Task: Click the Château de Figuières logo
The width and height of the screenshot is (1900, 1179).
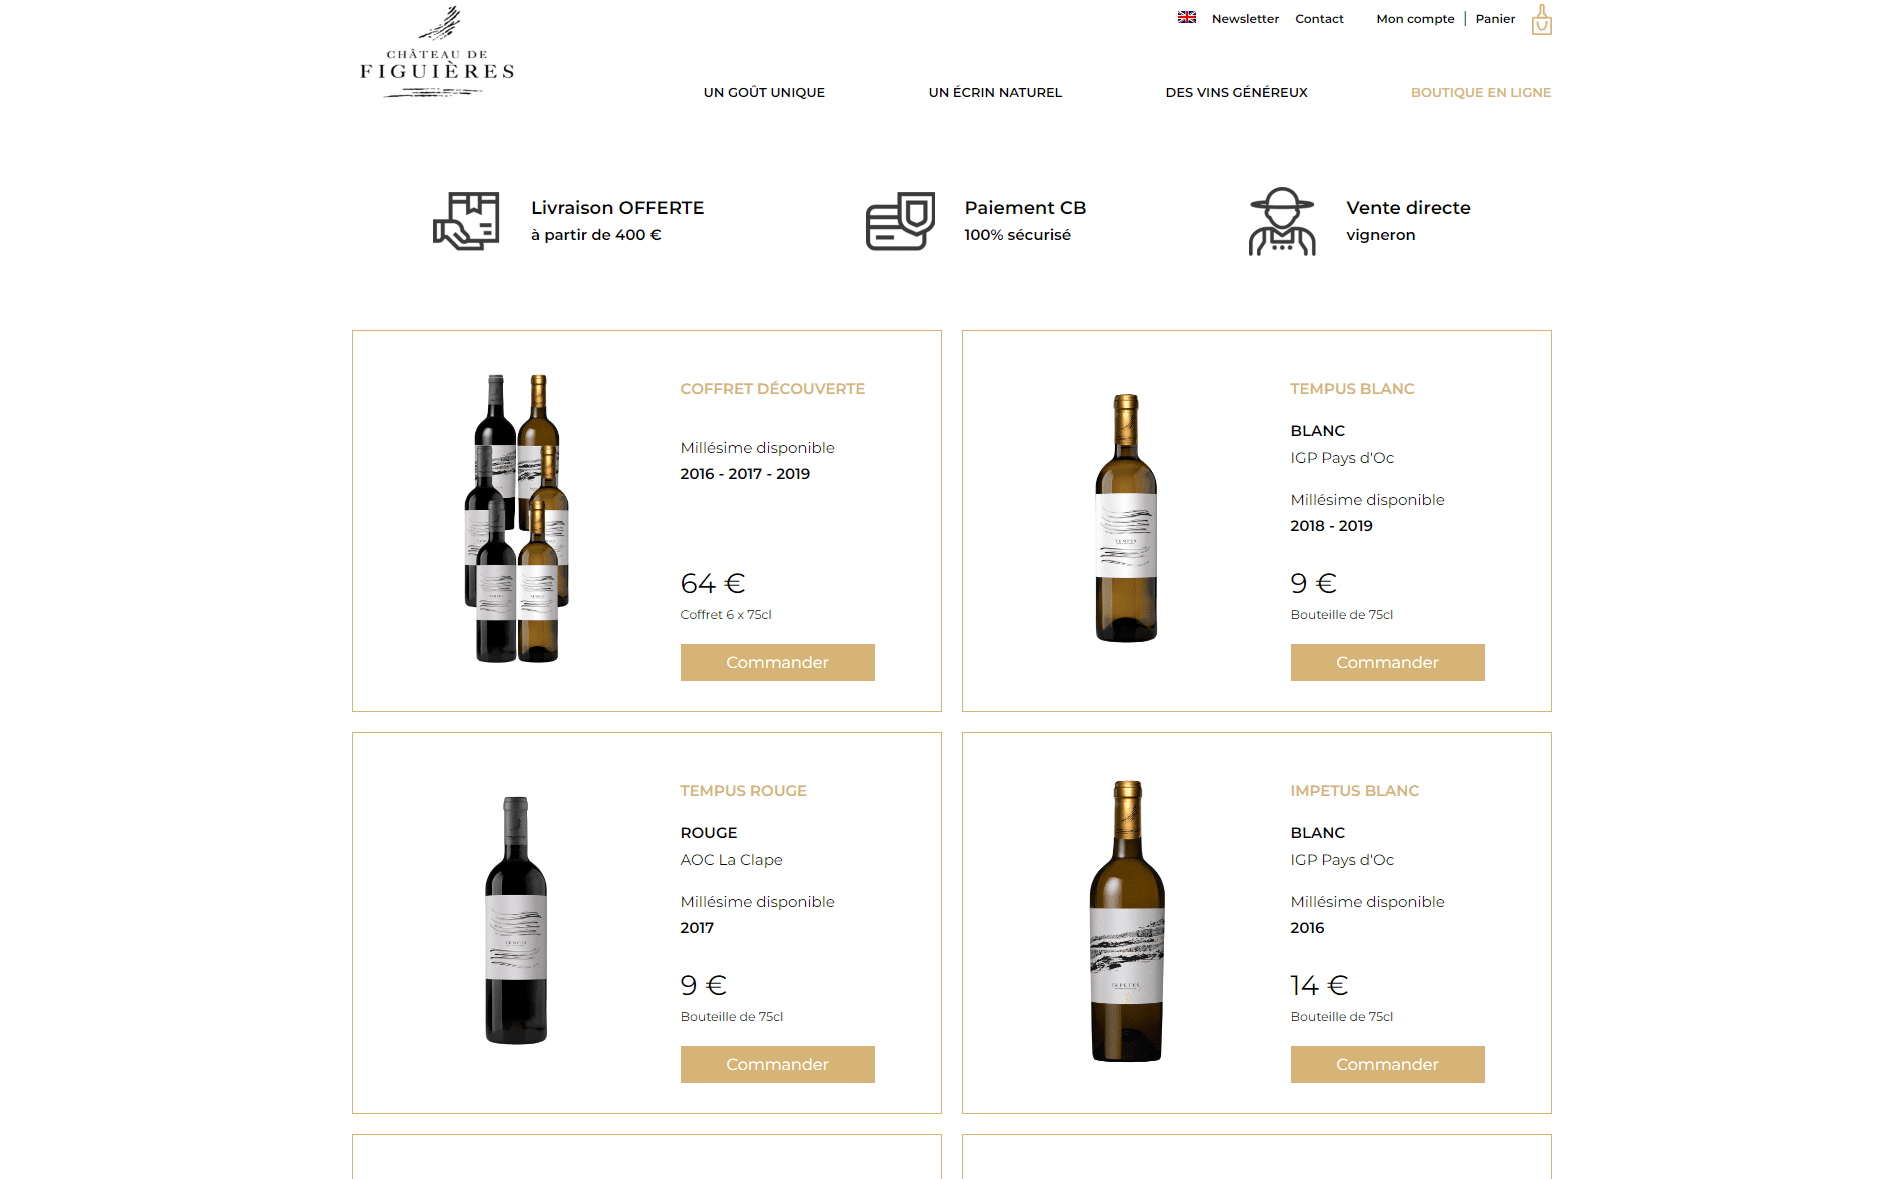Action: (437, 52)
